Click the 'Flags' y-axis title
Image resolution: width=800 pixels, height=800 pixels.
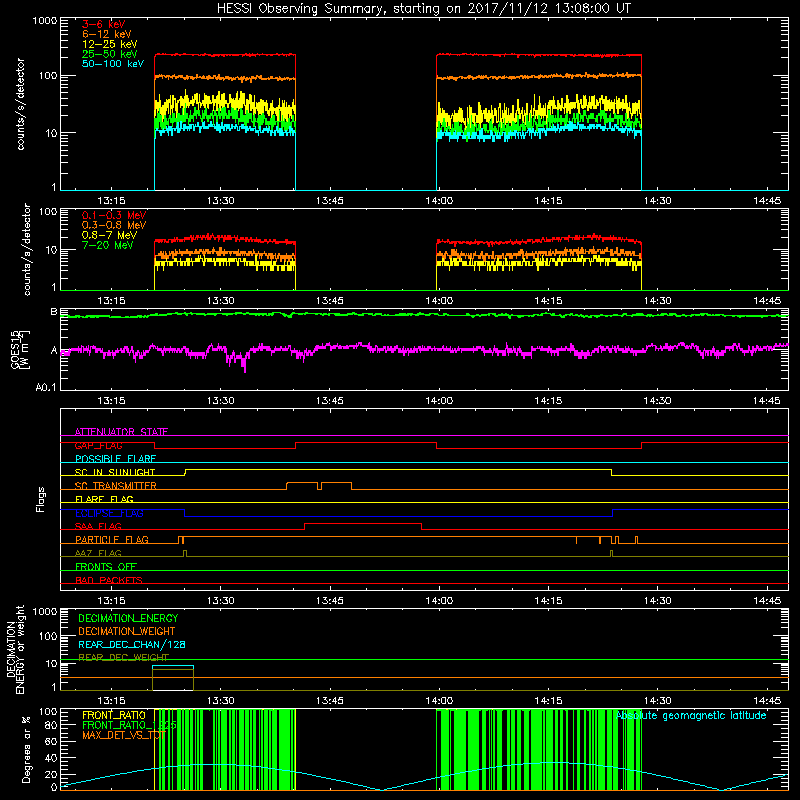(41, 499)
